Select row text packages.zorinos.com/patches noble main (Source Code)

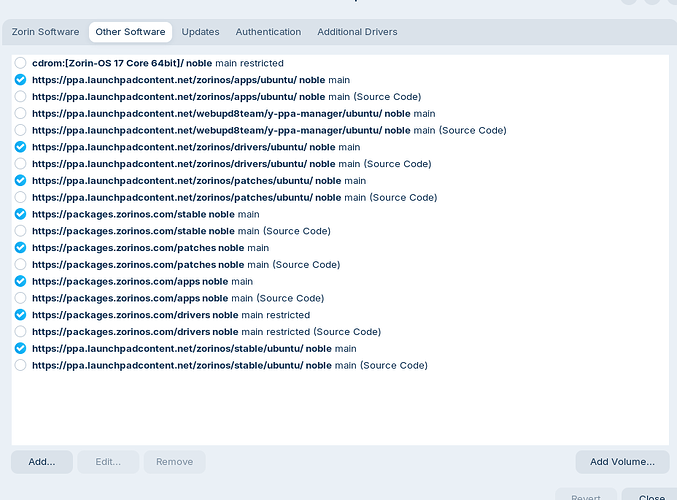click(x=186, y=265)
